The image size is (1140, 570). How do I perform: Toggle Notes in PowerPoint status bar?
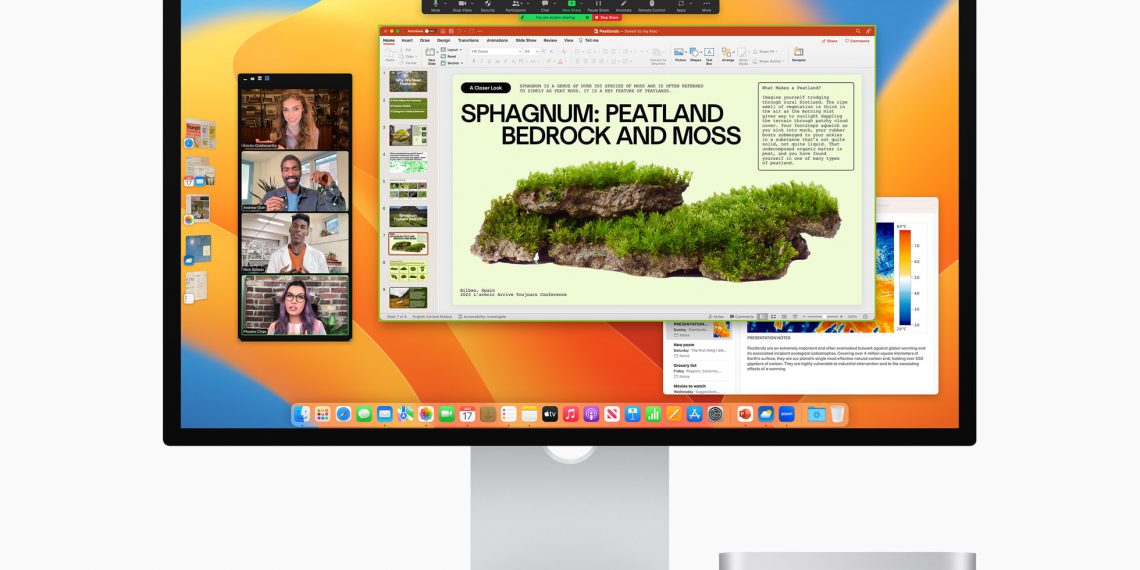click(716, 316)
